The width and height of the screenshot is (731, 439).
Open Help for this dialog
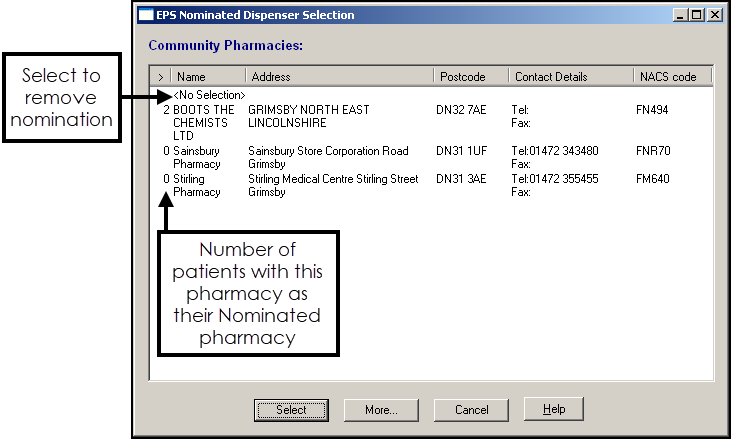click(553, 410)
